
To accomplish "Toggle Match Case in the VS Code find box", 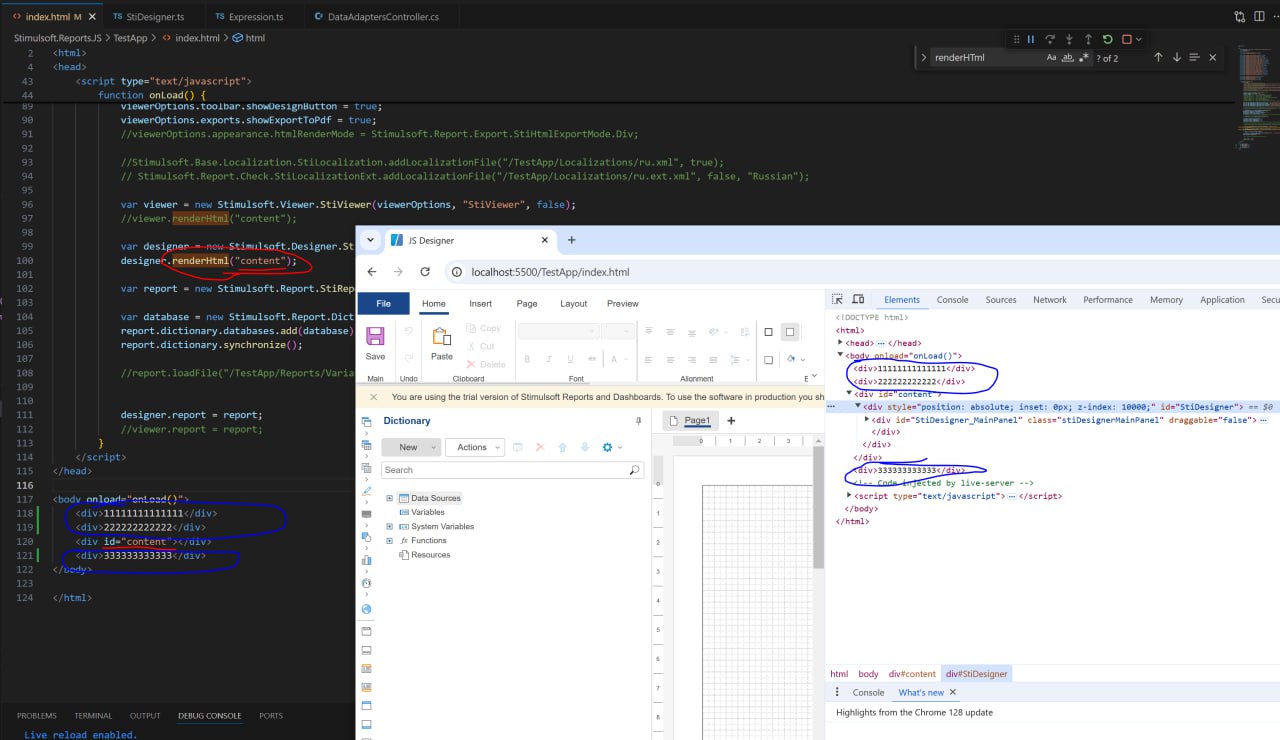I will pyautogui.click(x=1051, y=58).
